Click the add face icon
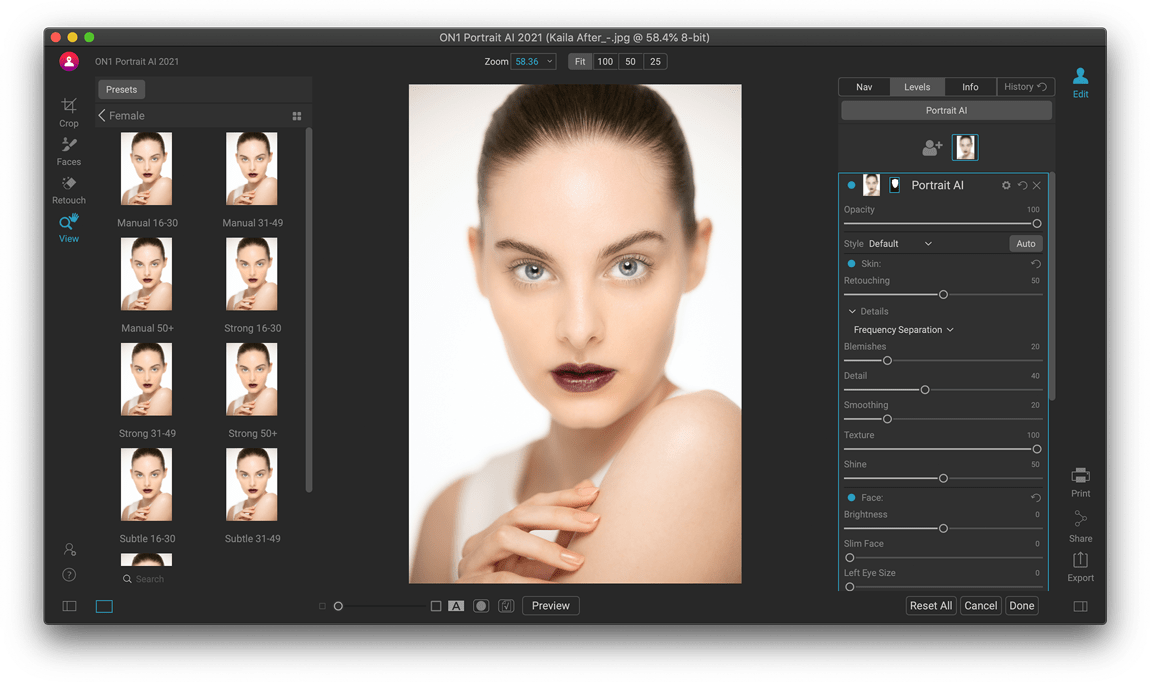 (931, 147)
